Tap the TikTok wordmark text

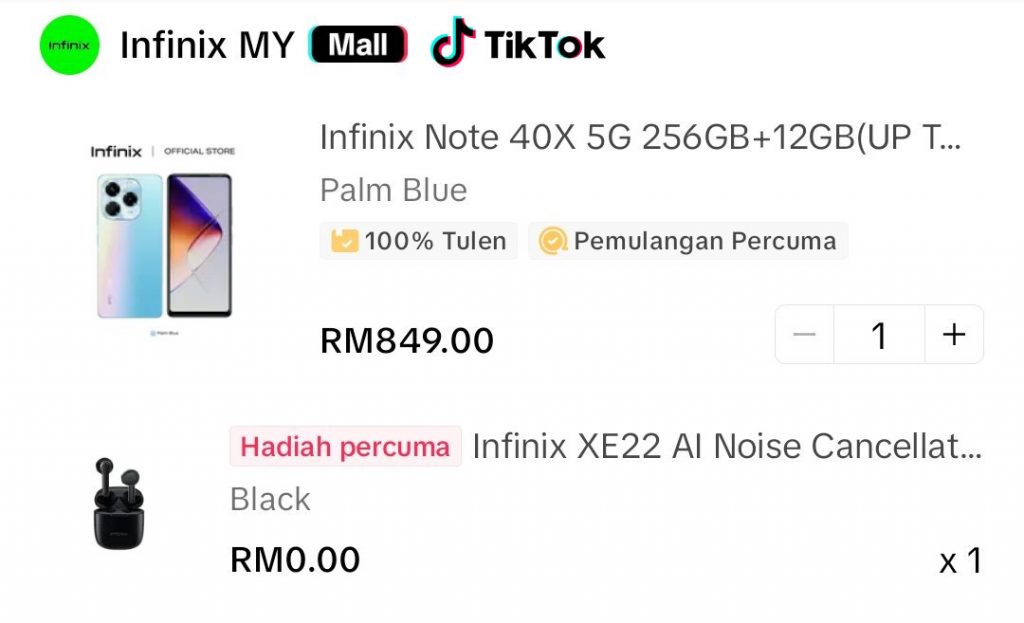(545, 45)
